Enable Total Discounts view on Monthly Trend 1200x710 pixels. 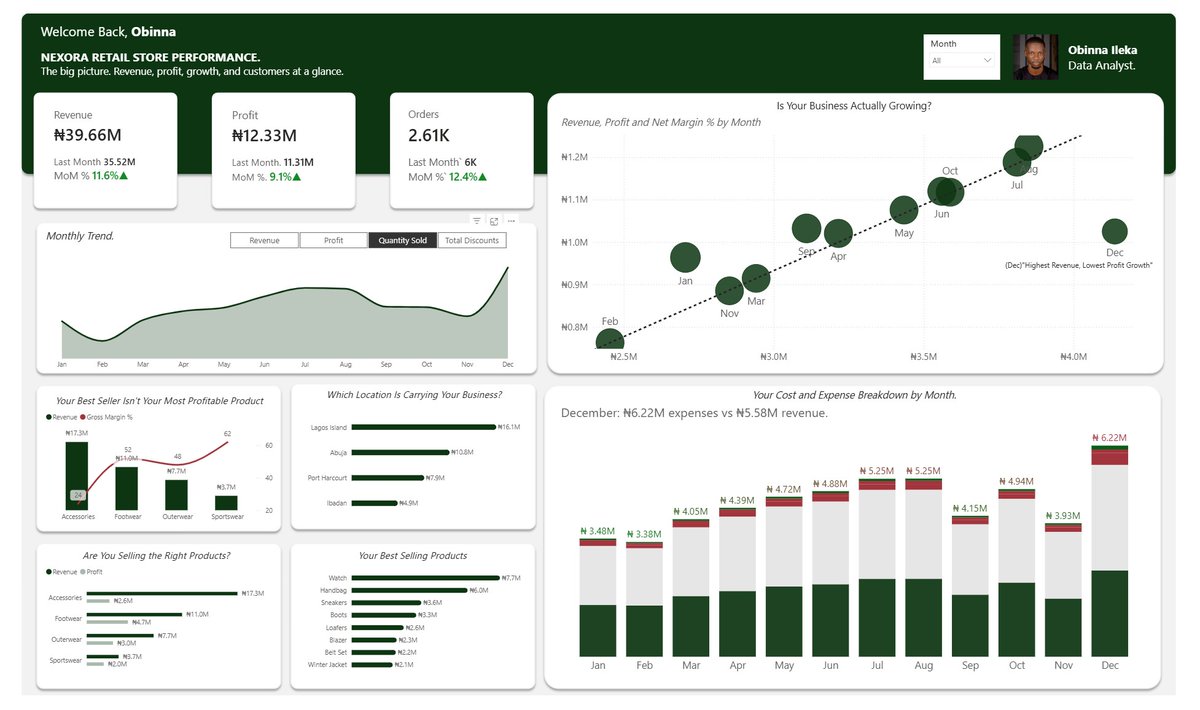click(x=473, y=240)
